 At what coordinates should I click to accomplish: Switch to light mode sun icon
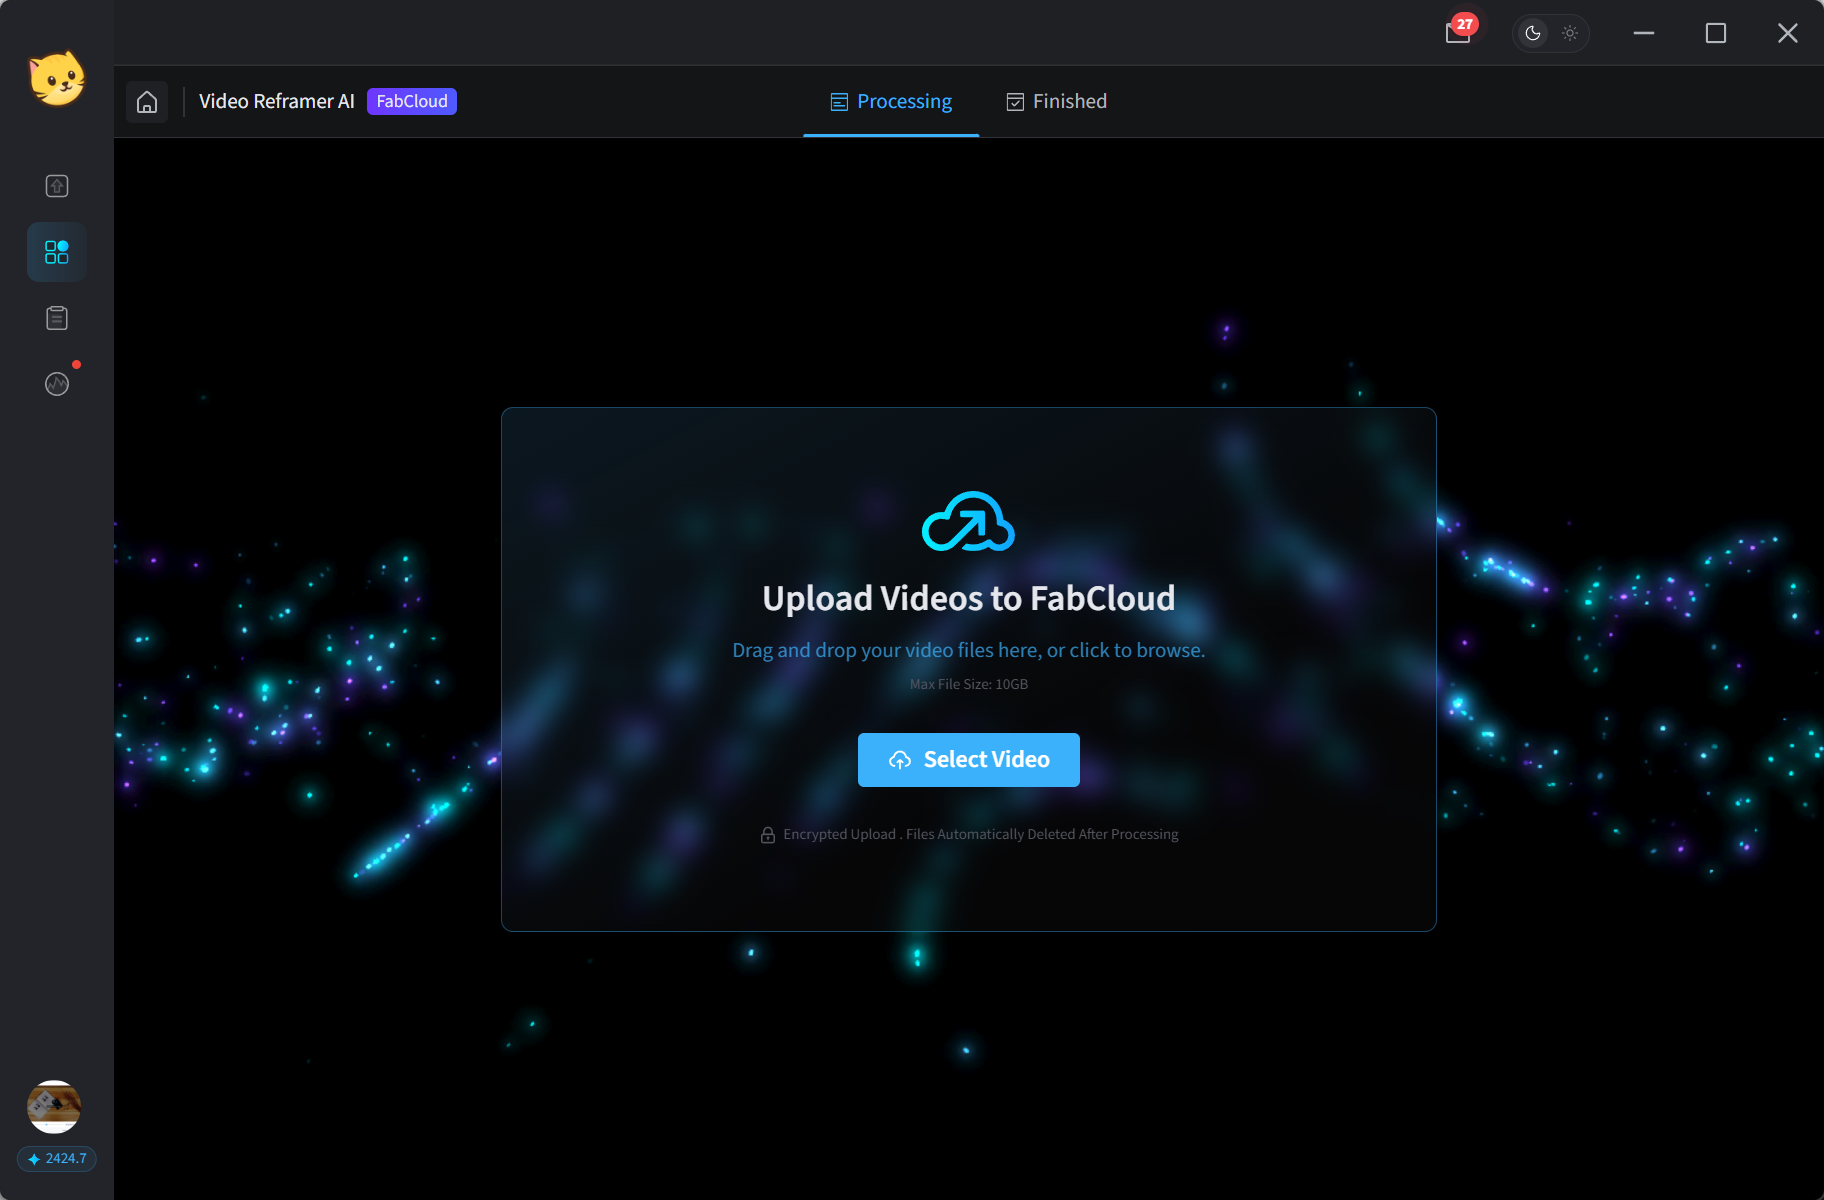(x=1570, y=33)
